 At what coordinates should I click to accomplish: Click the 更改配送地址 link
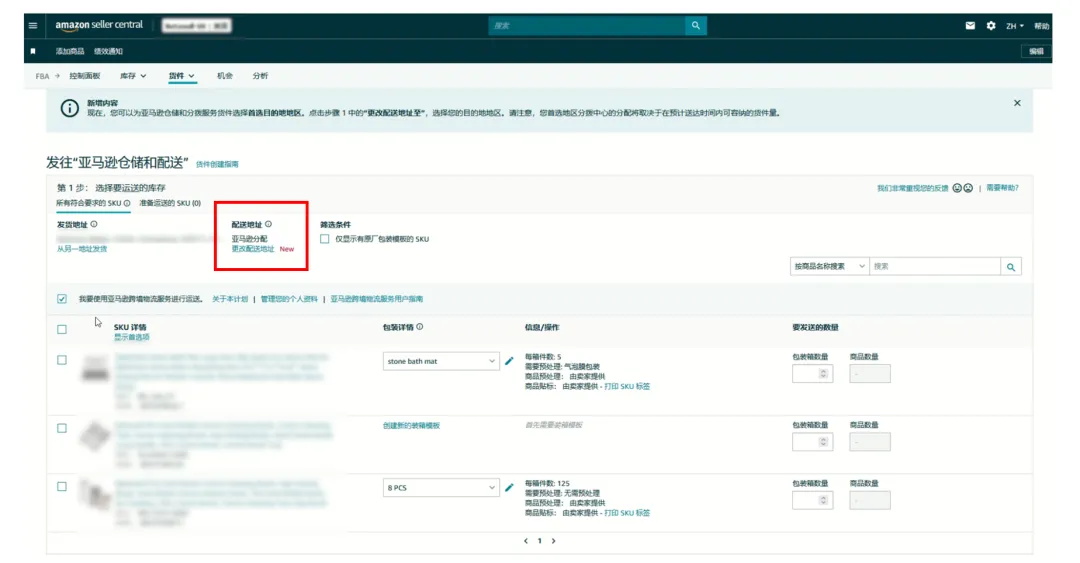pos(253,249)
